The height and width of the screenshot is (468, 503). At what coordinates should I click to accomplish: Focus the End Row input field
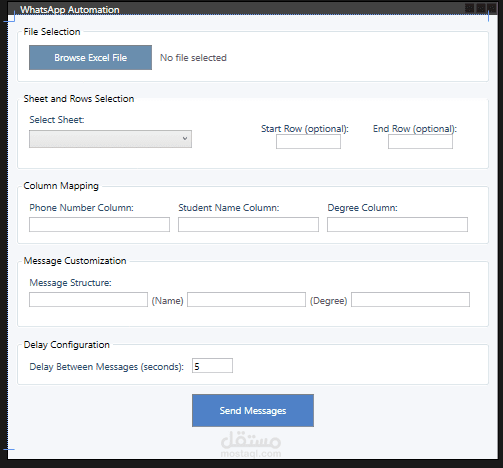coord(420,142)
